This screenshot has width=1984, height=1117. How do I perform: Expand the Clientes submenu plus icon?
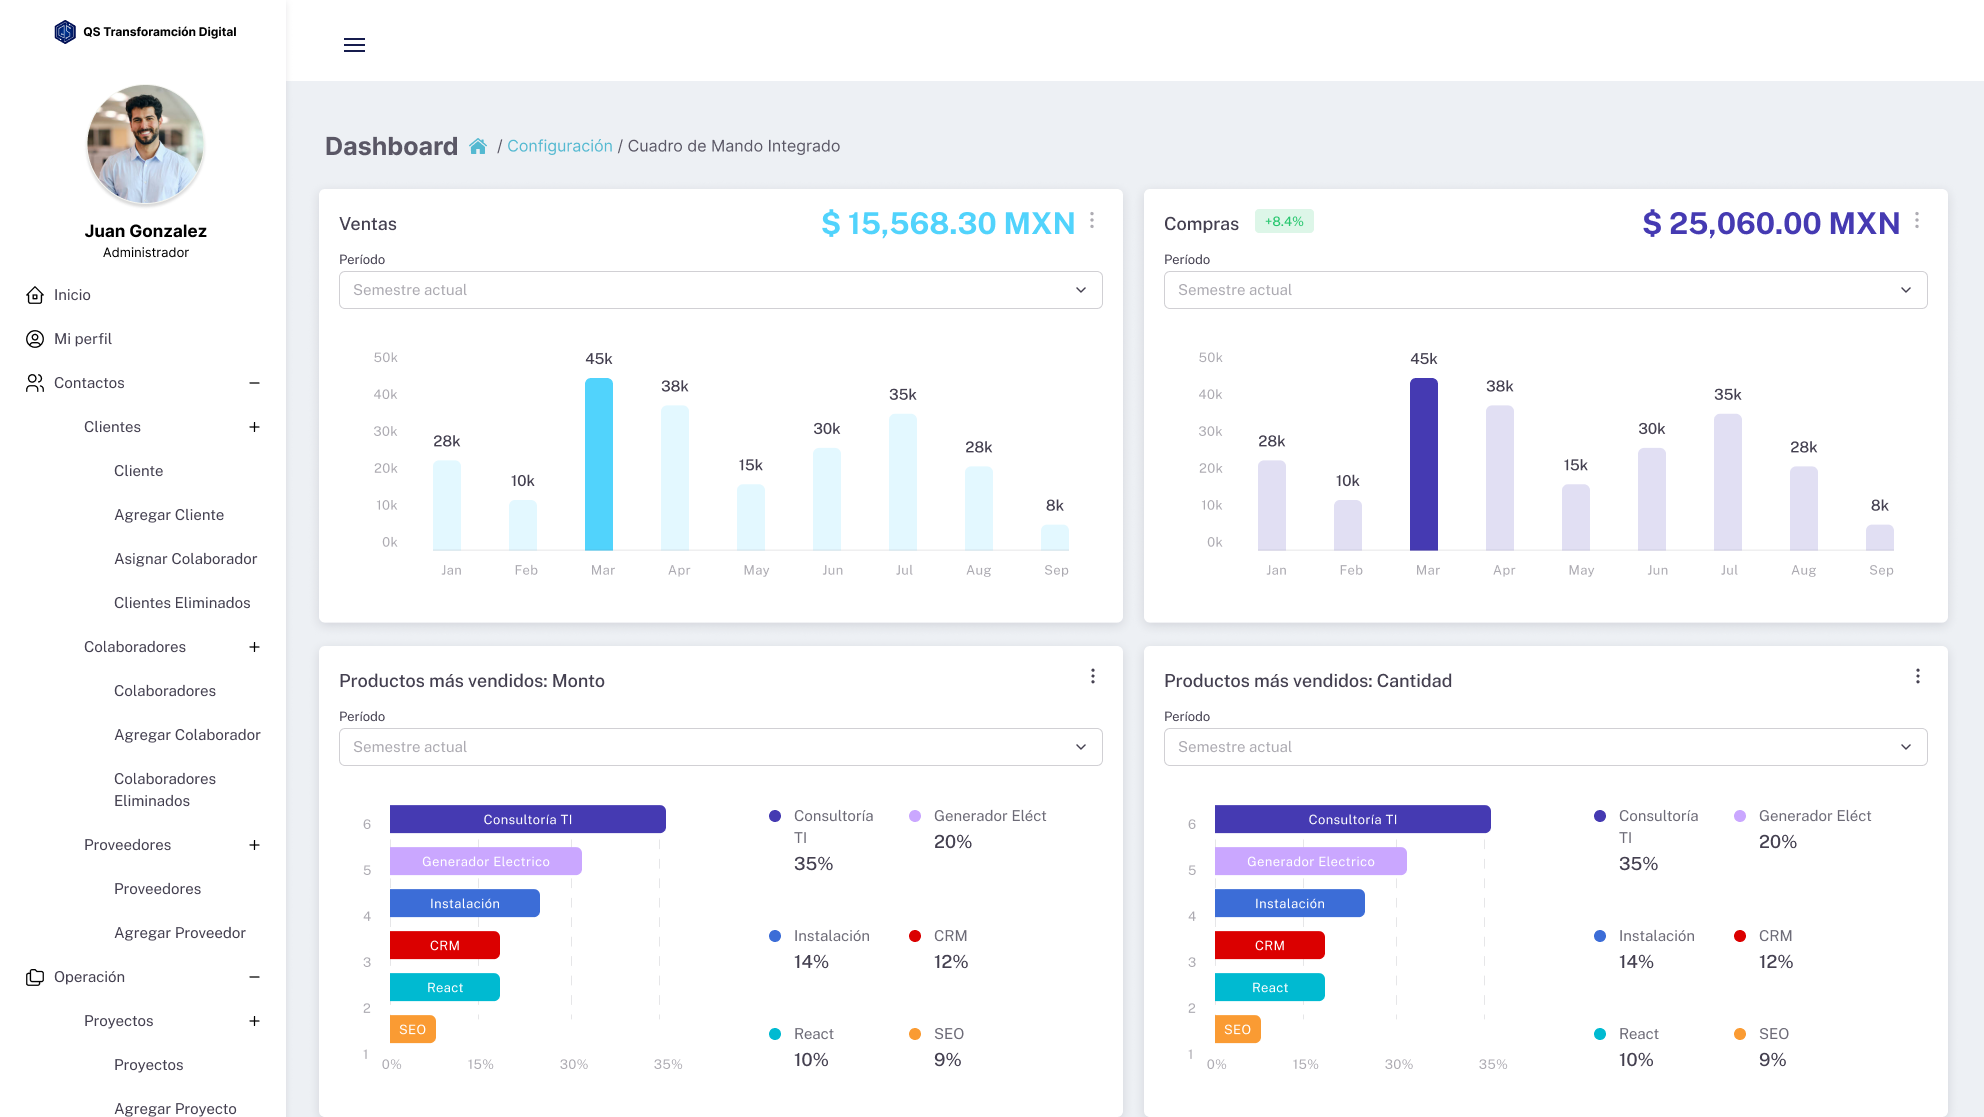[x=254, y=427]
